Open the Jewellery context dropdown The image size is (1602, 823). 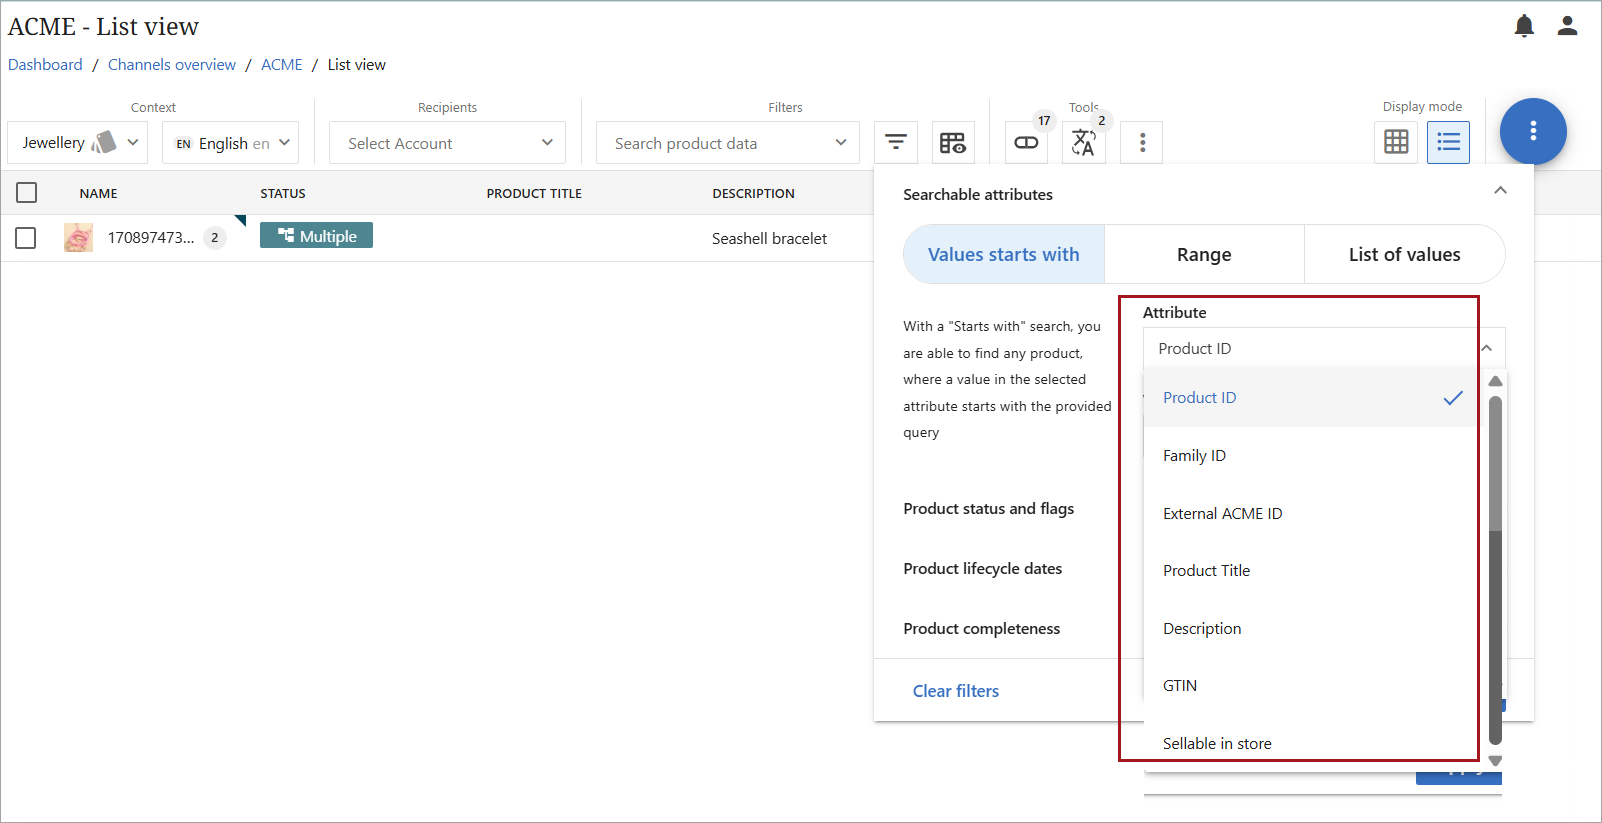click(x=78, y=143)
